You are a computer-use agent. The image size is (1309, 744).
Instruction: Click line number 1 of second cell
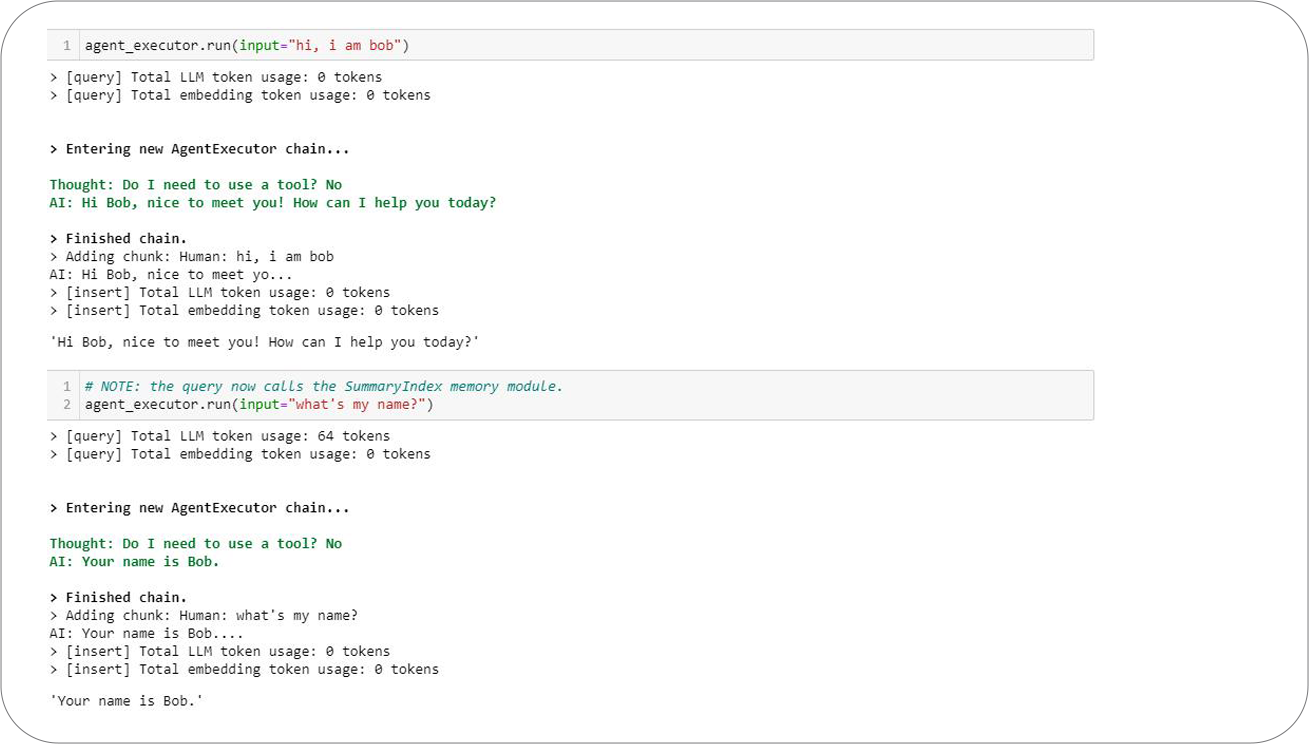click(x=67, y=386)
